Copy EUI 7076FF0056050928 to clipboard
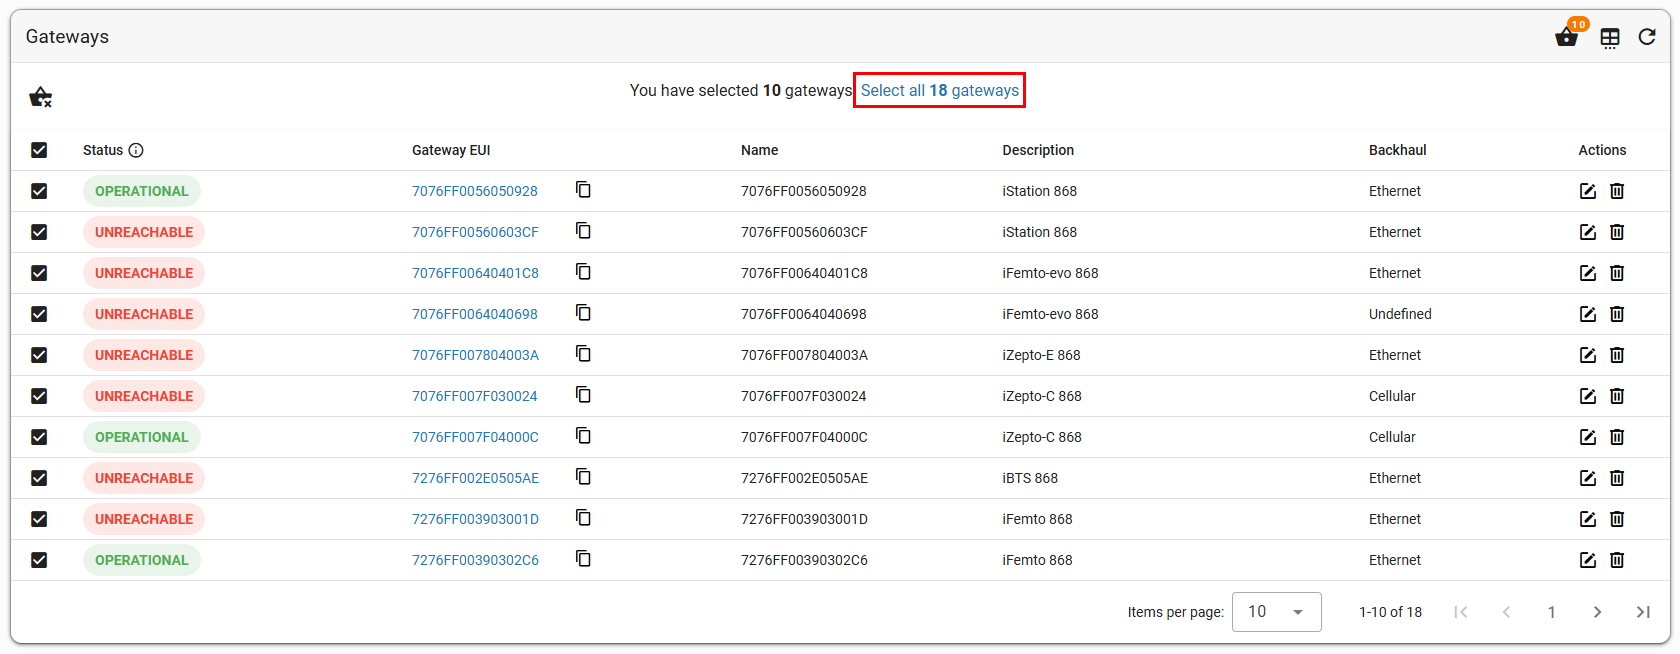This screenshot has width=1680, height=654. point(583,190)
